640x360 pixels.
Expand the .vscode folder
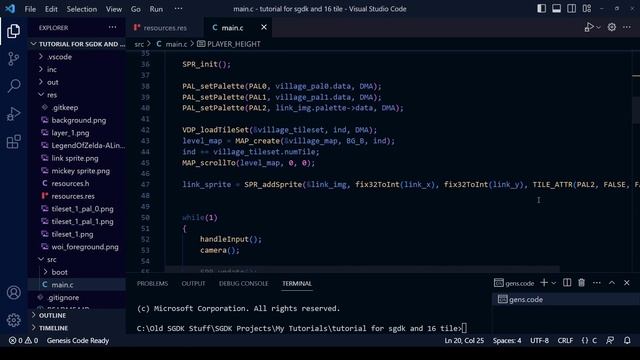[x=77, y=57]
